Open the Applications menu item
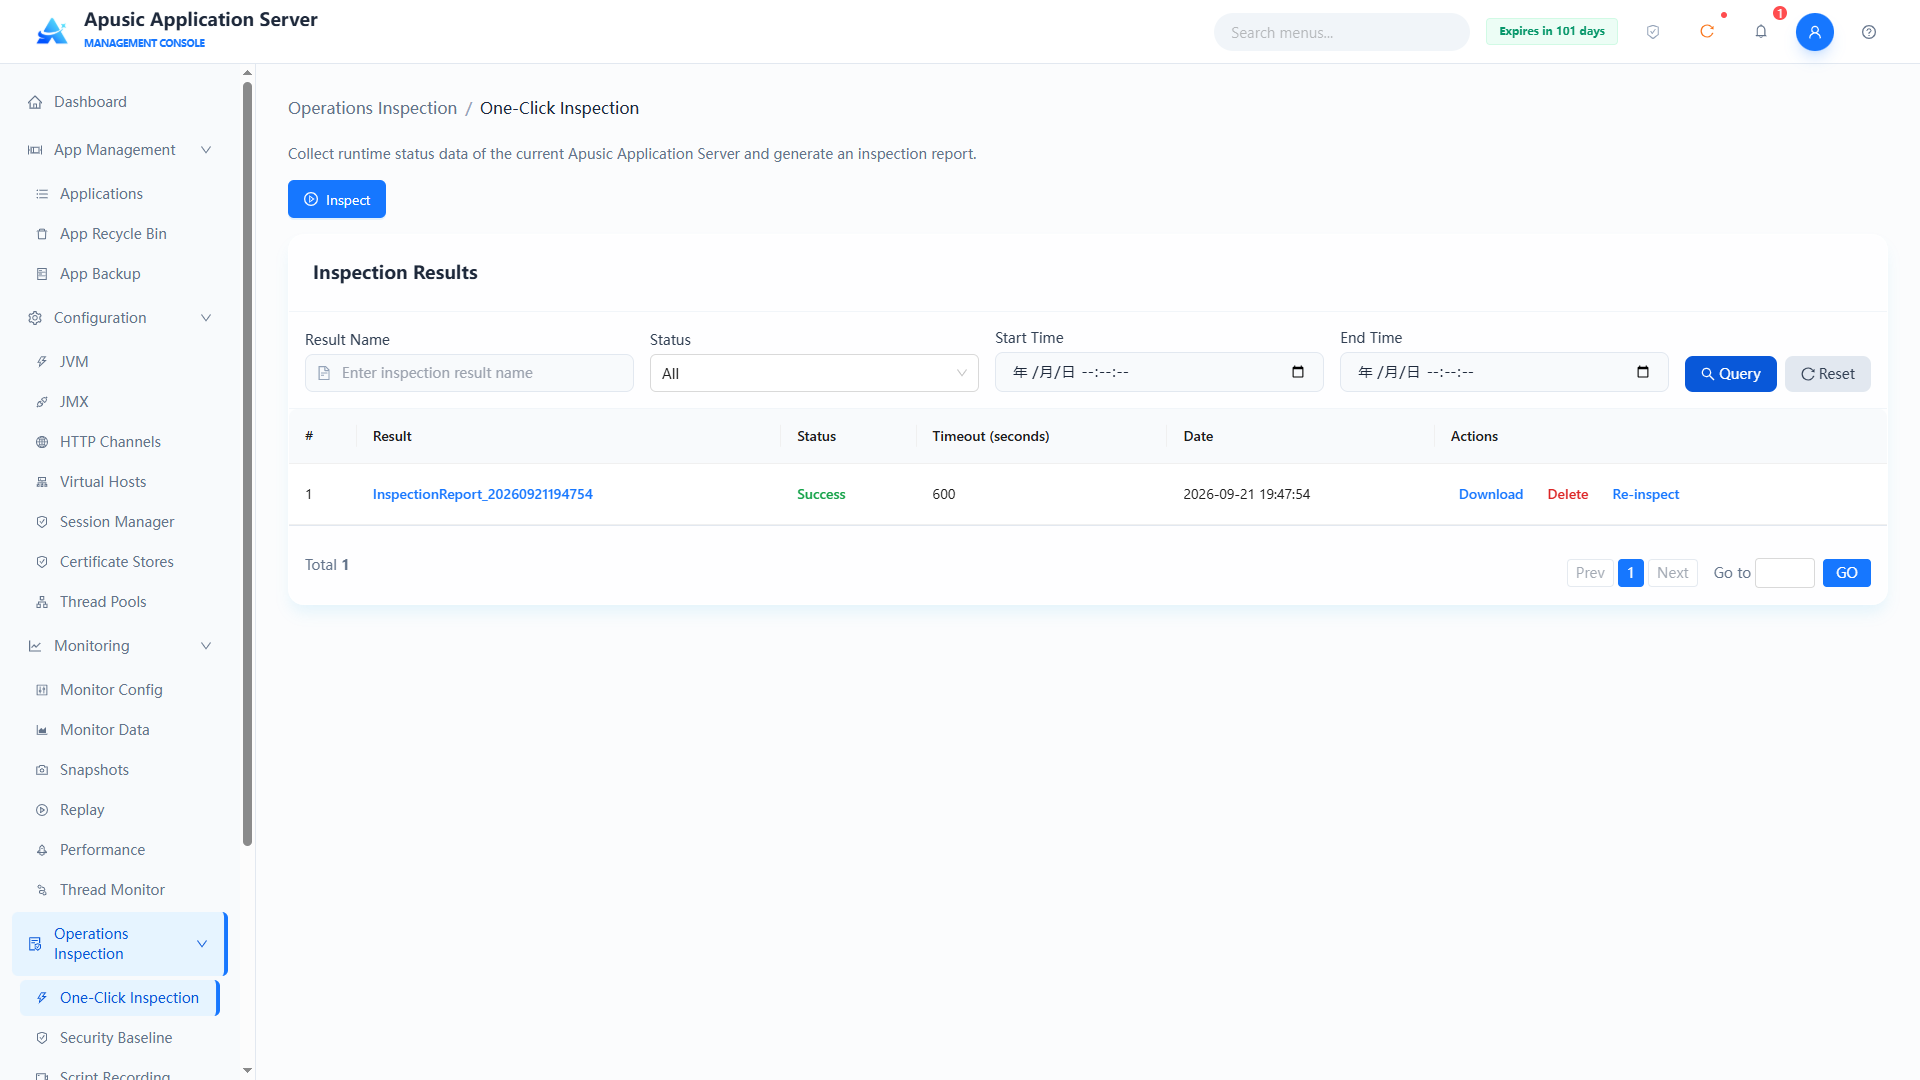The height and width of the screenshot is (1080, 1920). tap(120, 194)
